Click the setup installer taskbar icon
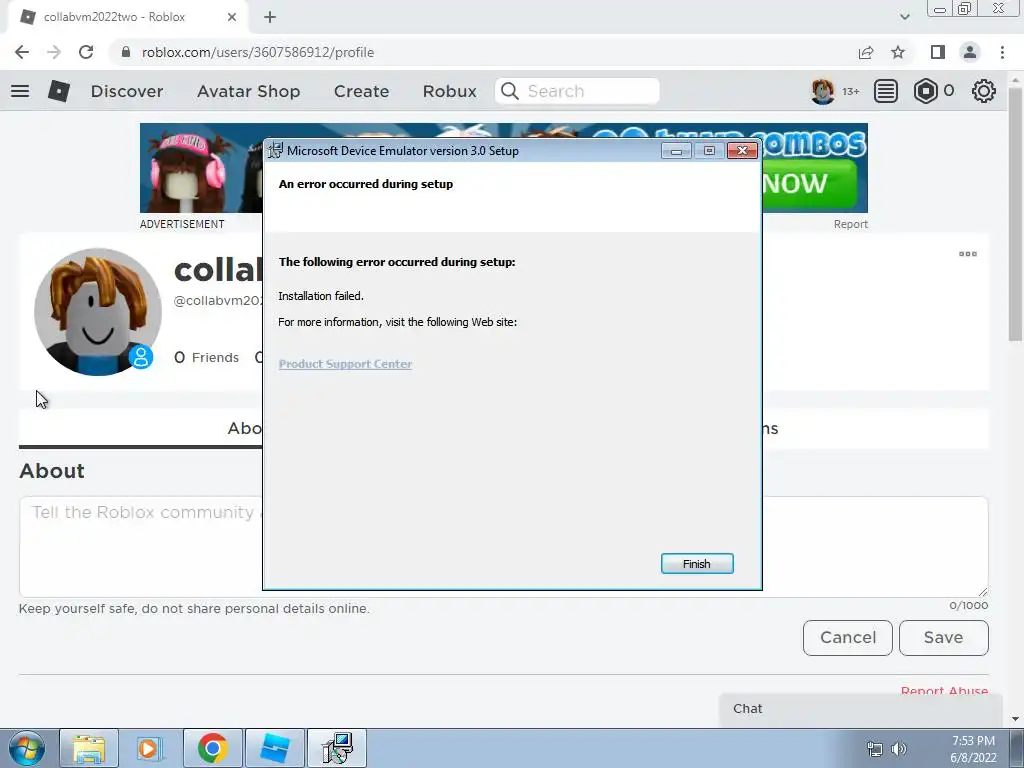 click(x=337, y=748)
